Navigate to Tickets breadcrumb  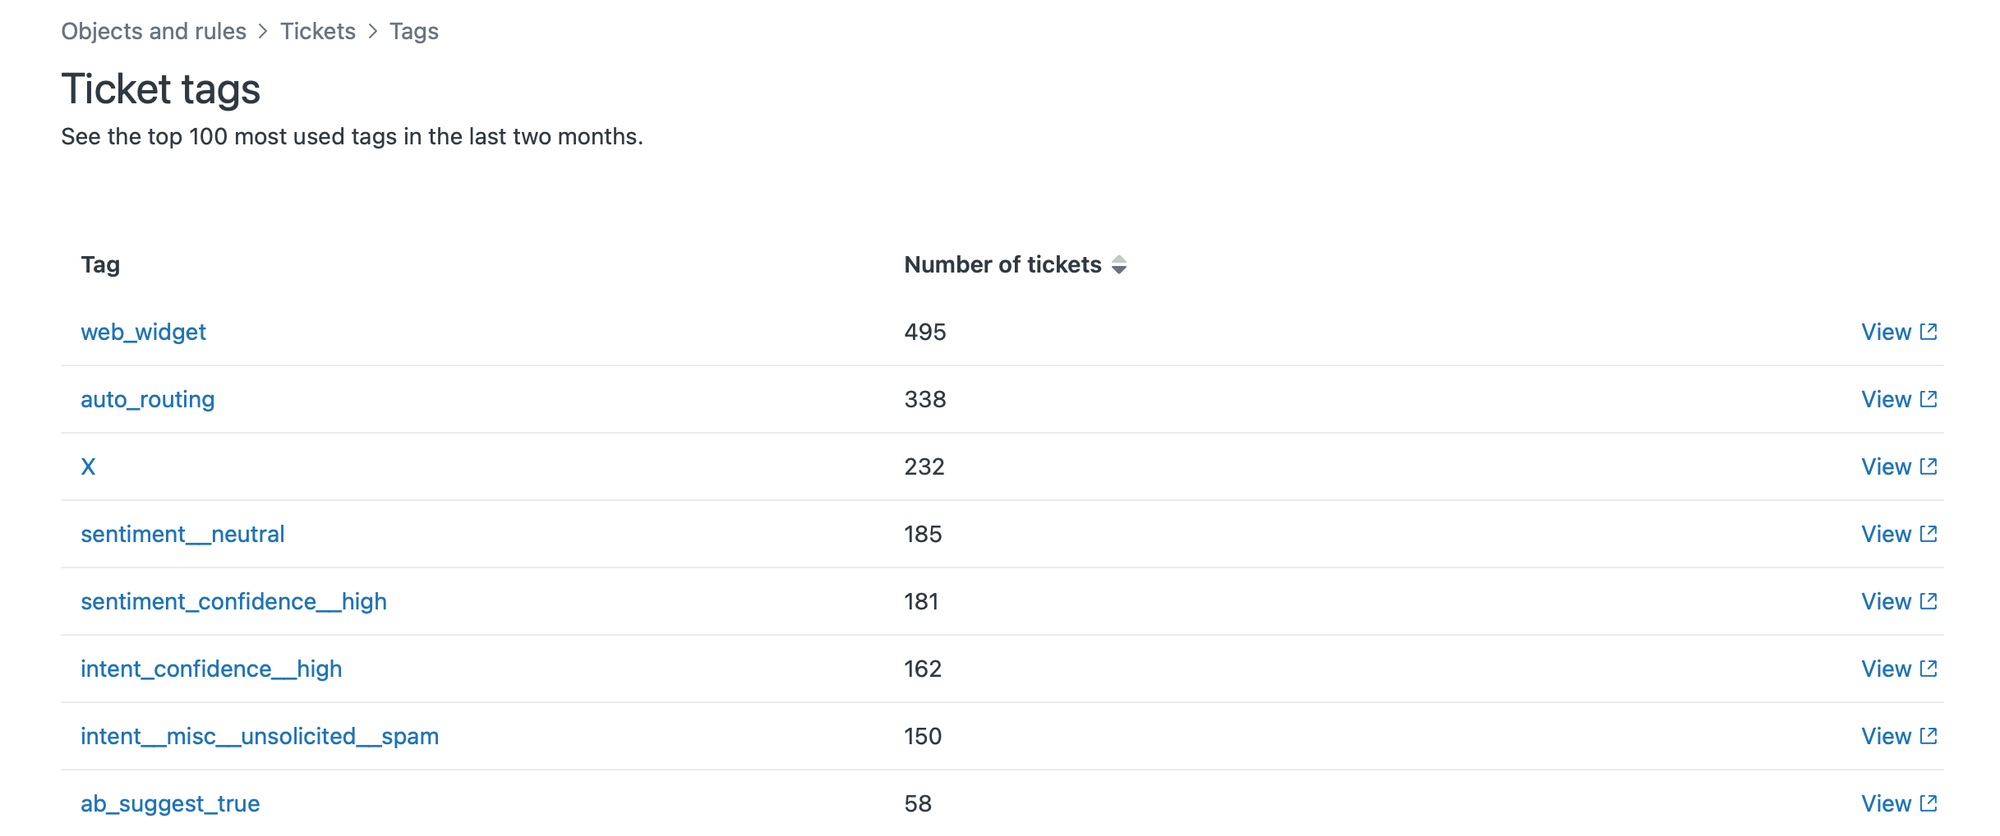(x=317, y=31)
